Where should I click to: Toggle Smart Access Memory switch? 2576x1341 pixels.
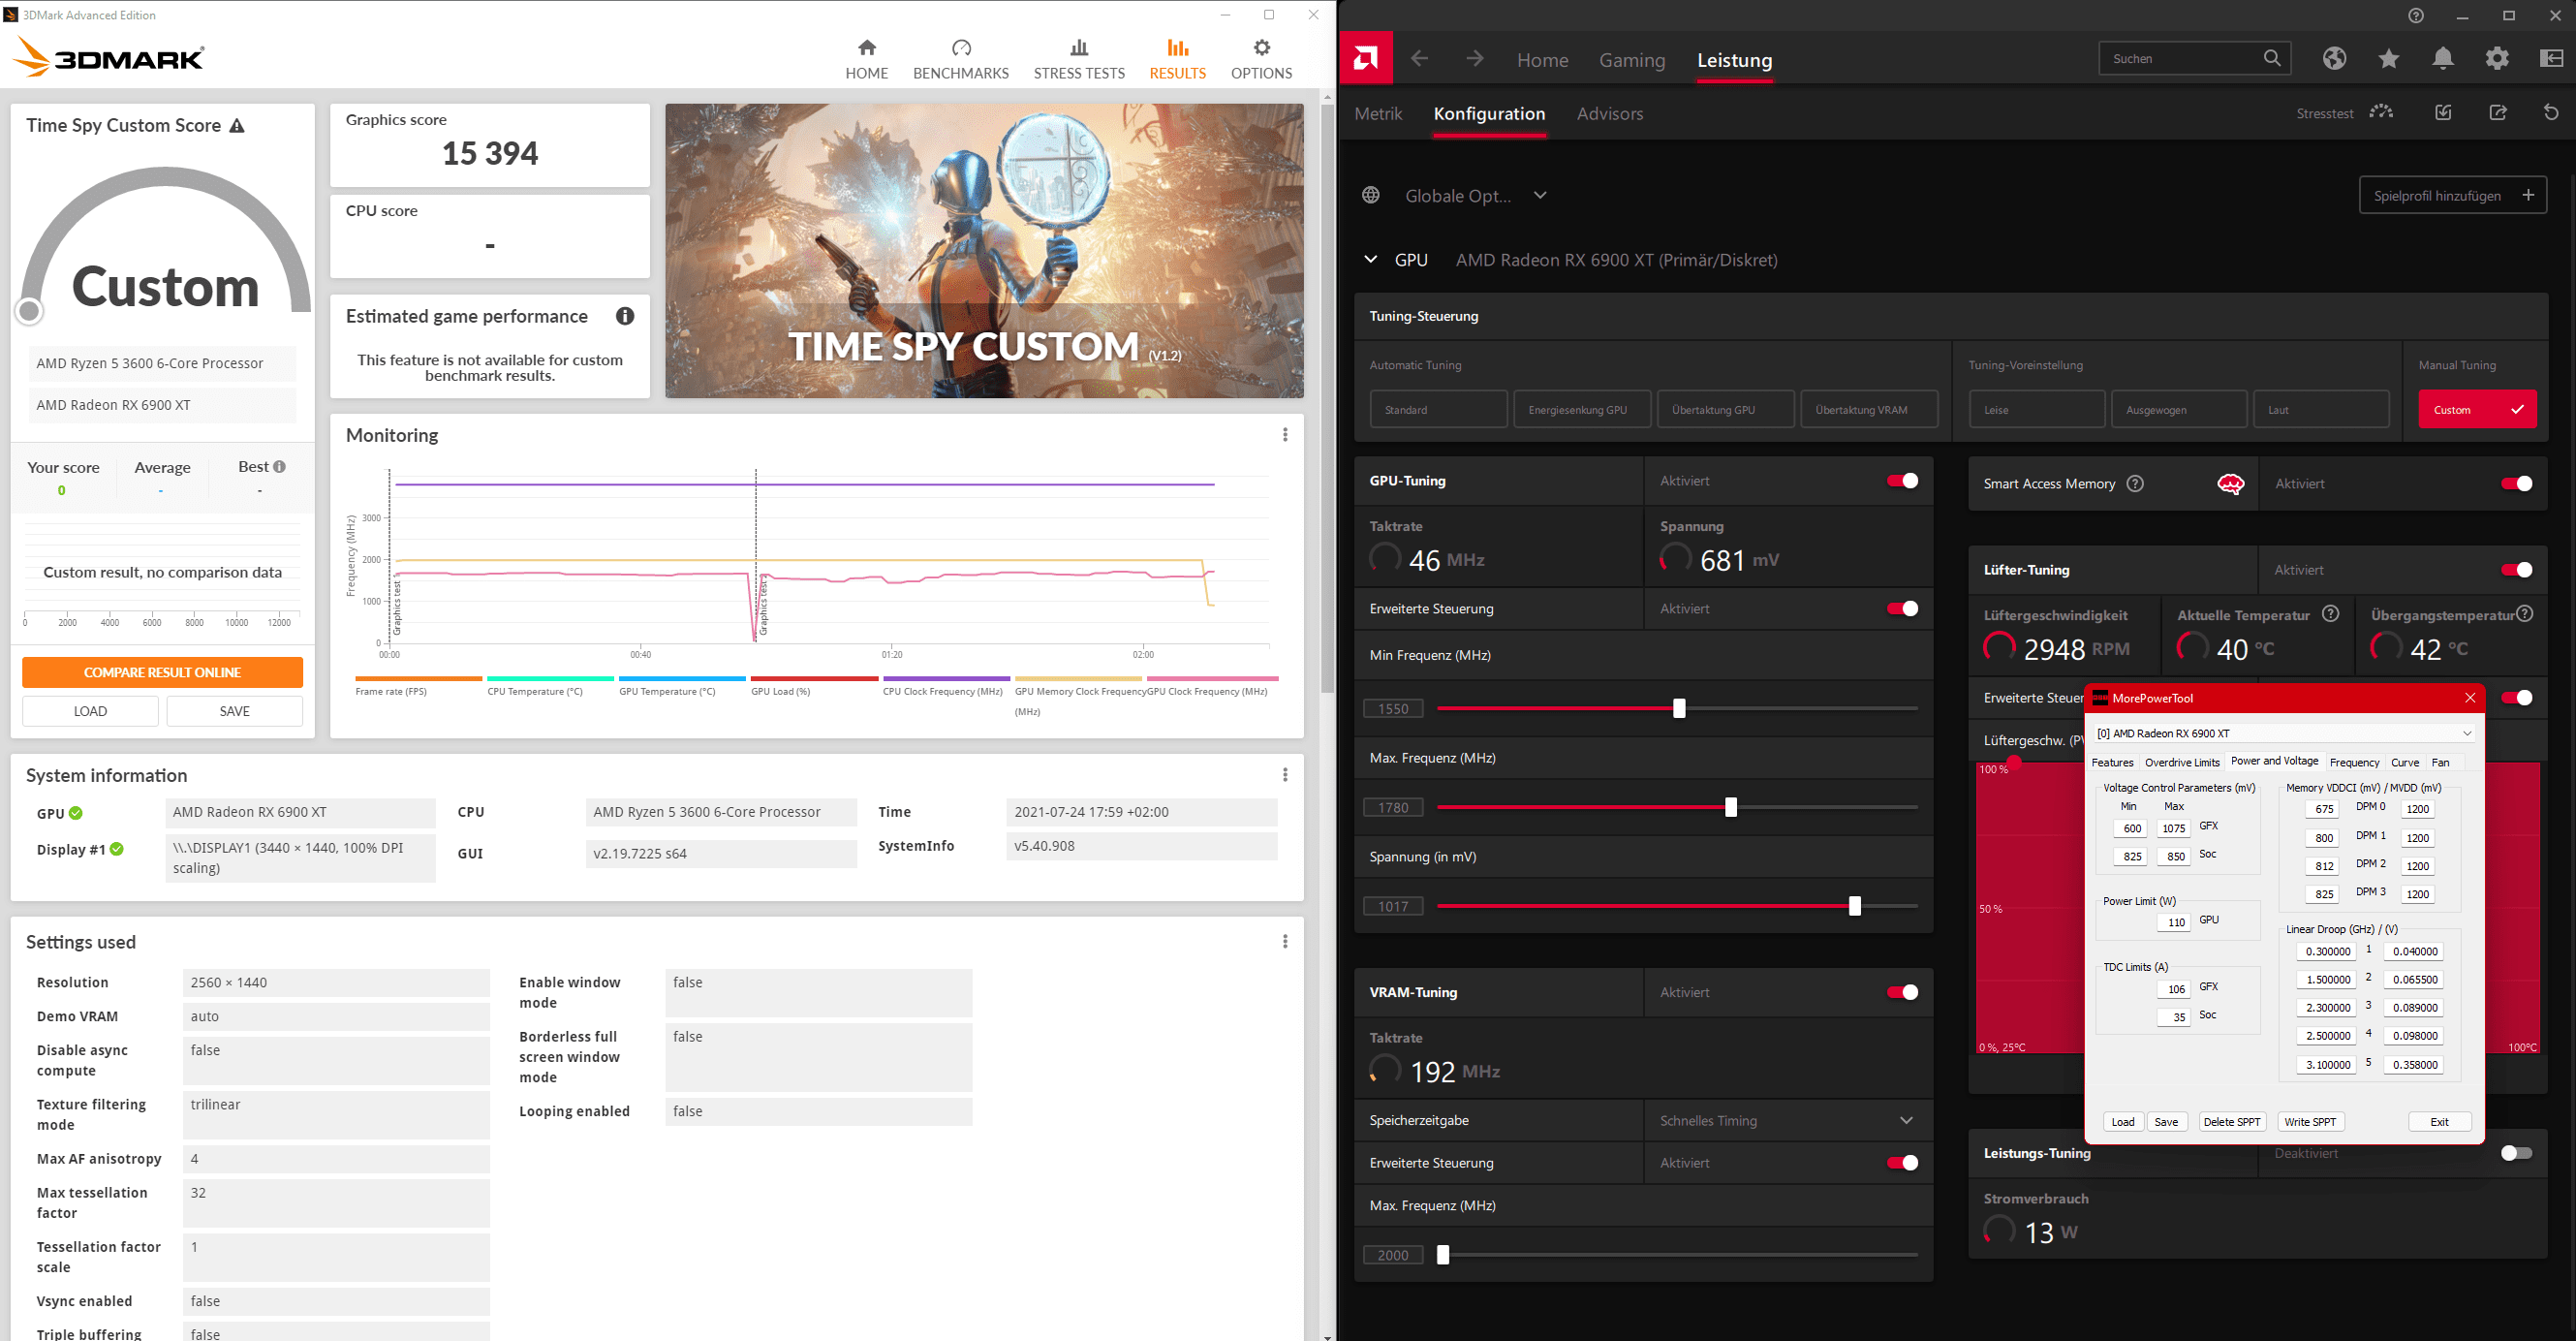[x=2516, y=484]
